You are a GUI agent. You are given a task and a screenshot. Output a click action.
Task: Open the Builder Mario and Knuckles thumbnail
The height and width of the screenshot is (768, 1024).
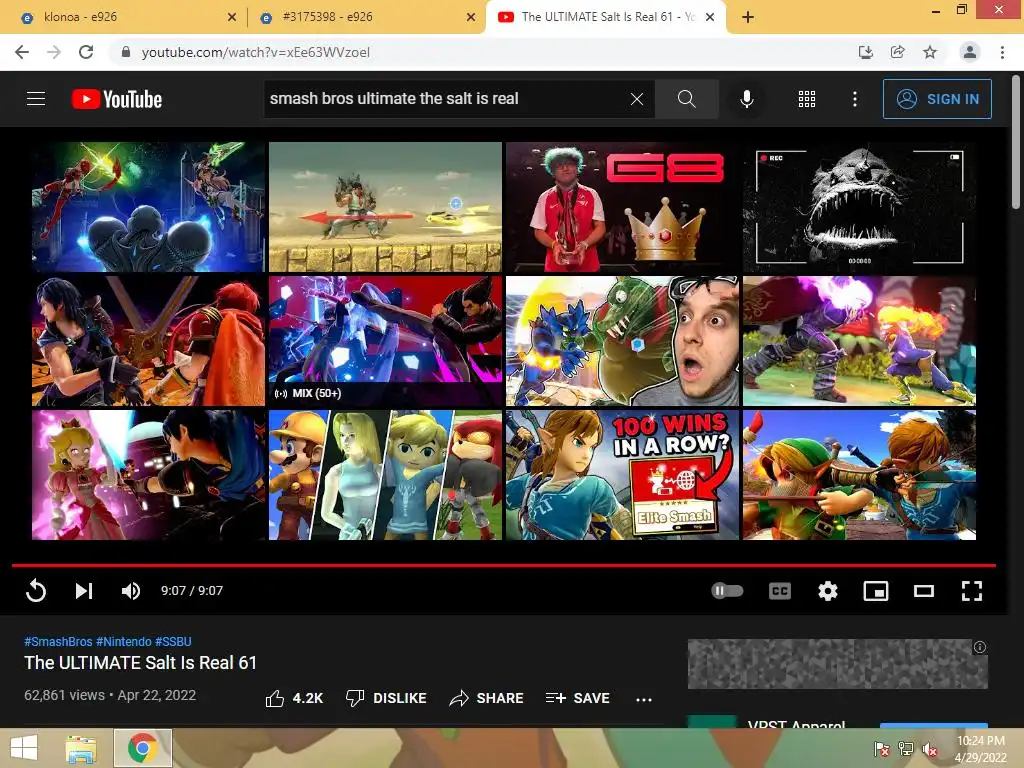[385, 475]
